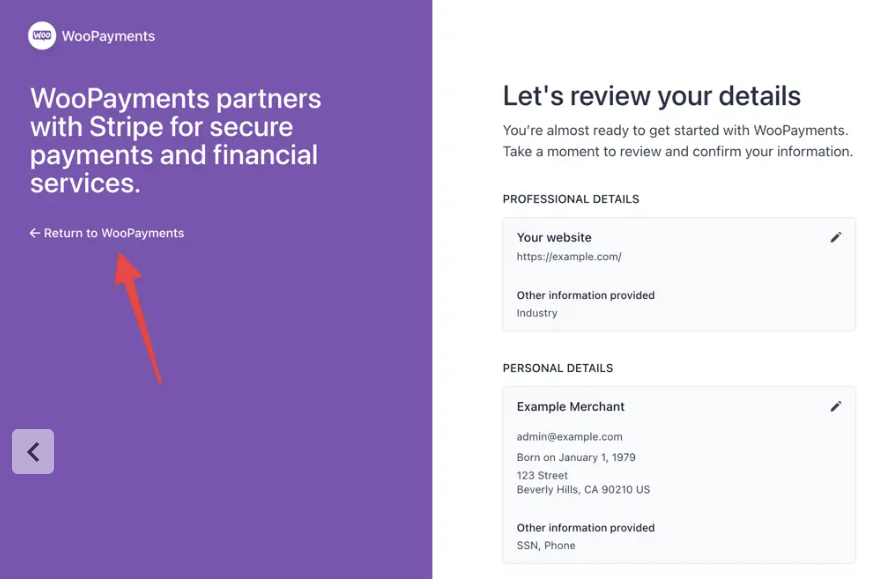
Task: Select the Example Merchant name
Action: (570, 407)
